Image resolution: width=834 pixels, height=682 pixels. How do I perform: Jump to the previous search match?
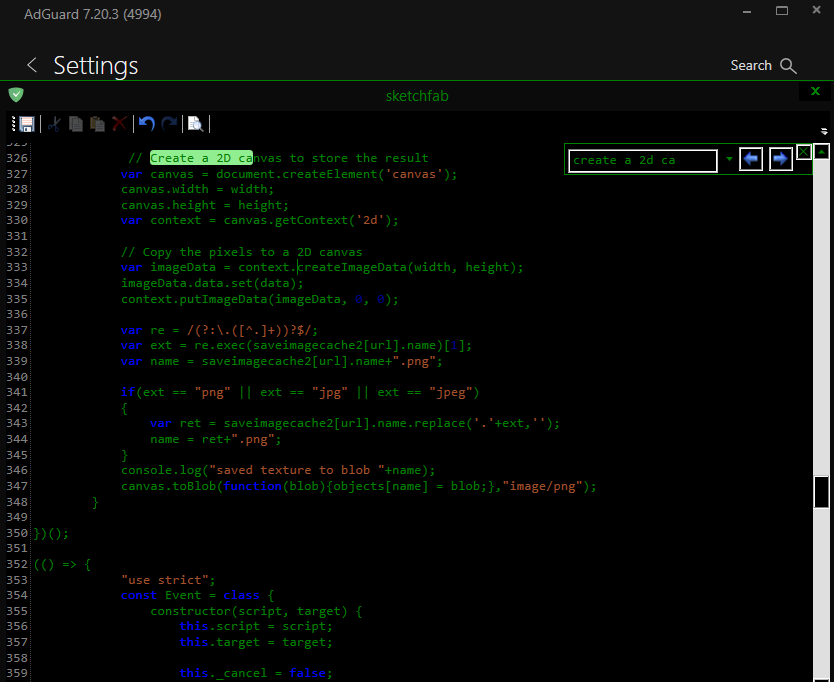coord(751,159)
